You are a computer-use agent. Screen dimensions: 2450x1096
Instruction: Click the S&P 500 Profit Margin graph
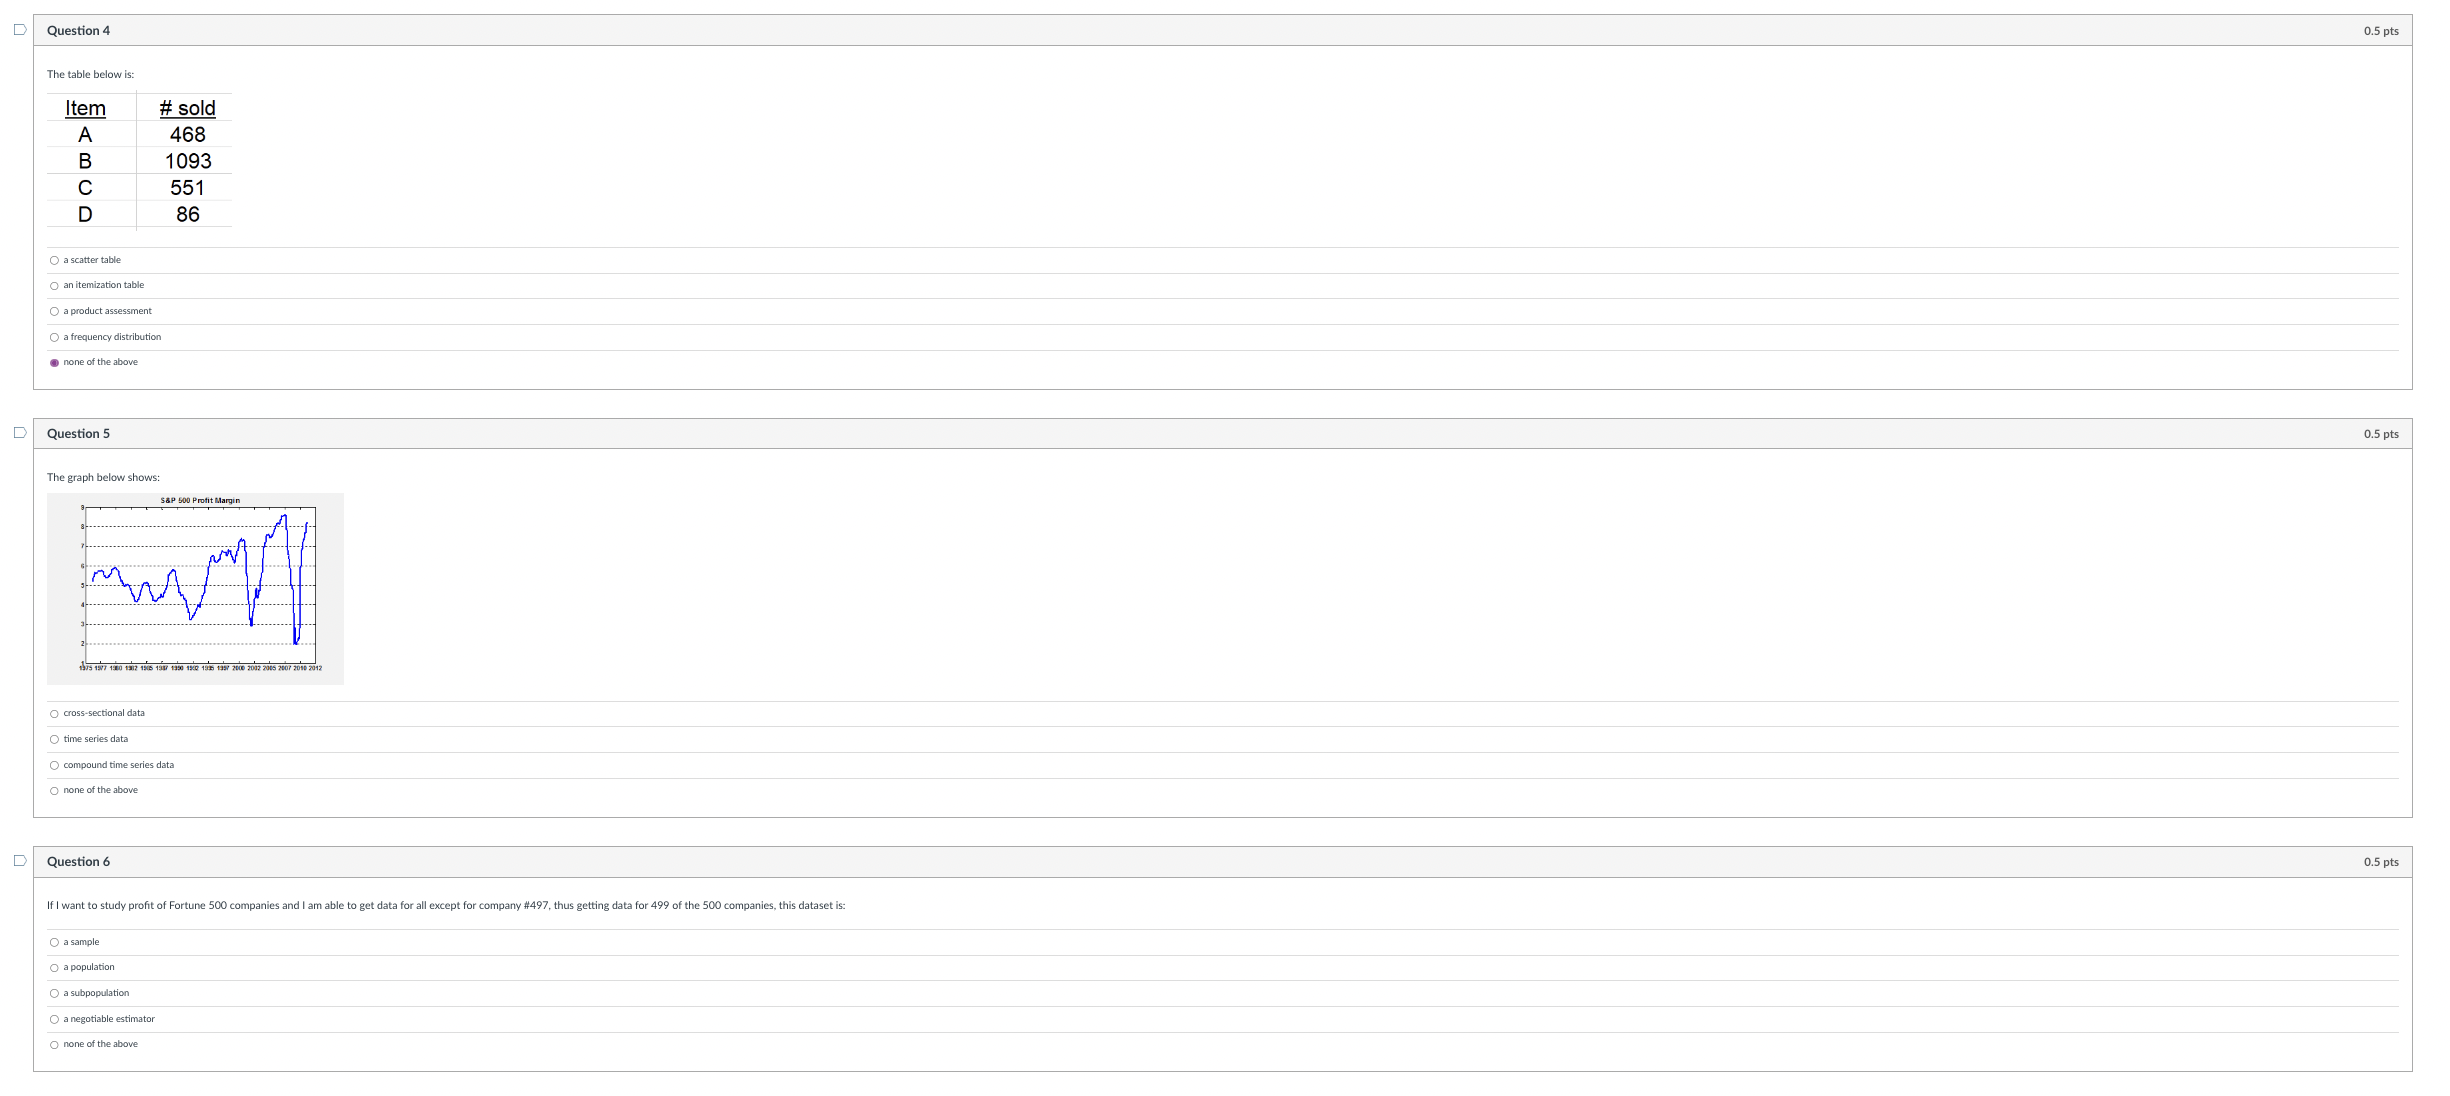tap(195, 588)
